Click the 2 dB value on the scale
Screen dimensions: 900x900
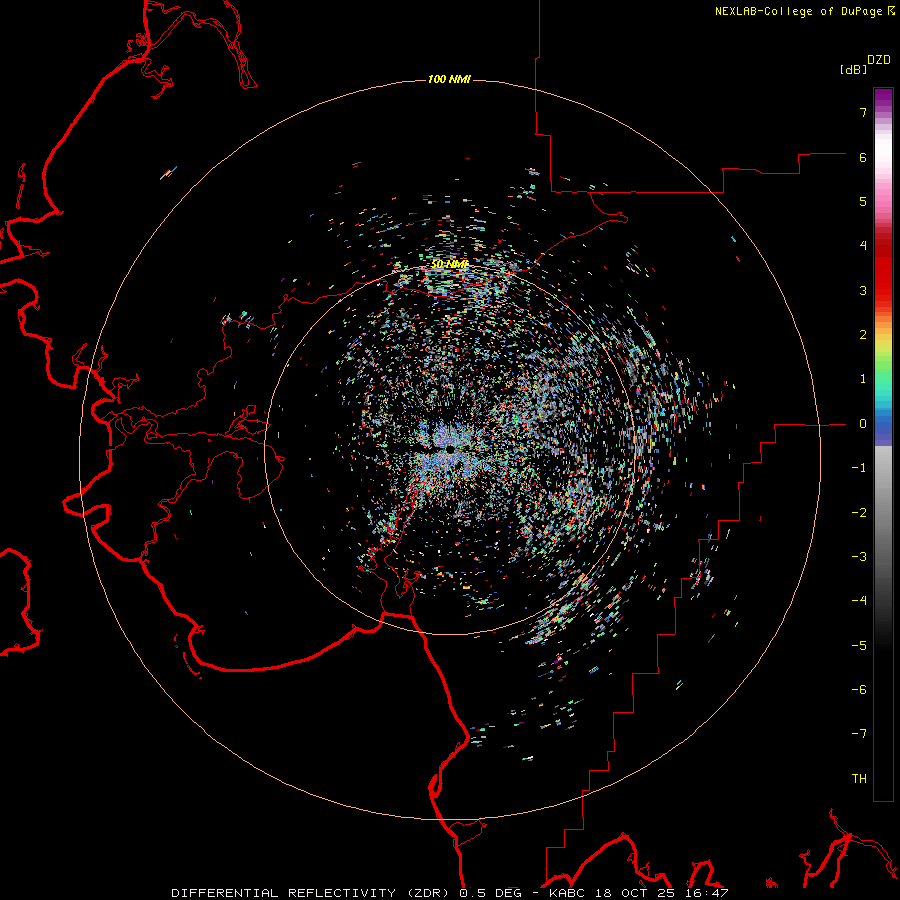(x=863, y=335)
